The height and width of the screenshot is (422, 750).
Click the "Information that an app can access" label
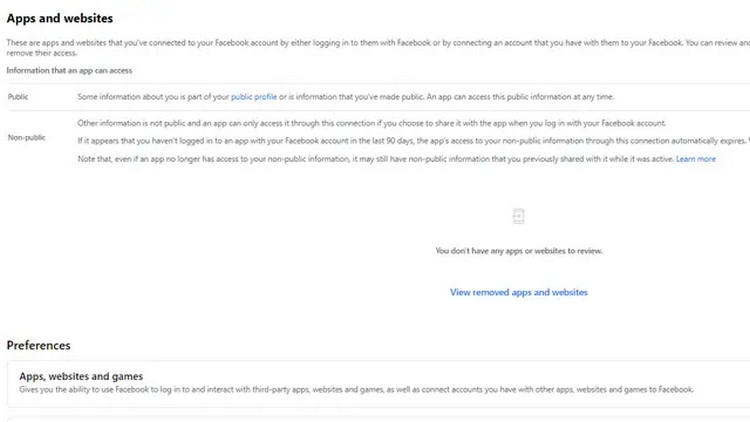tap(69, 70)
